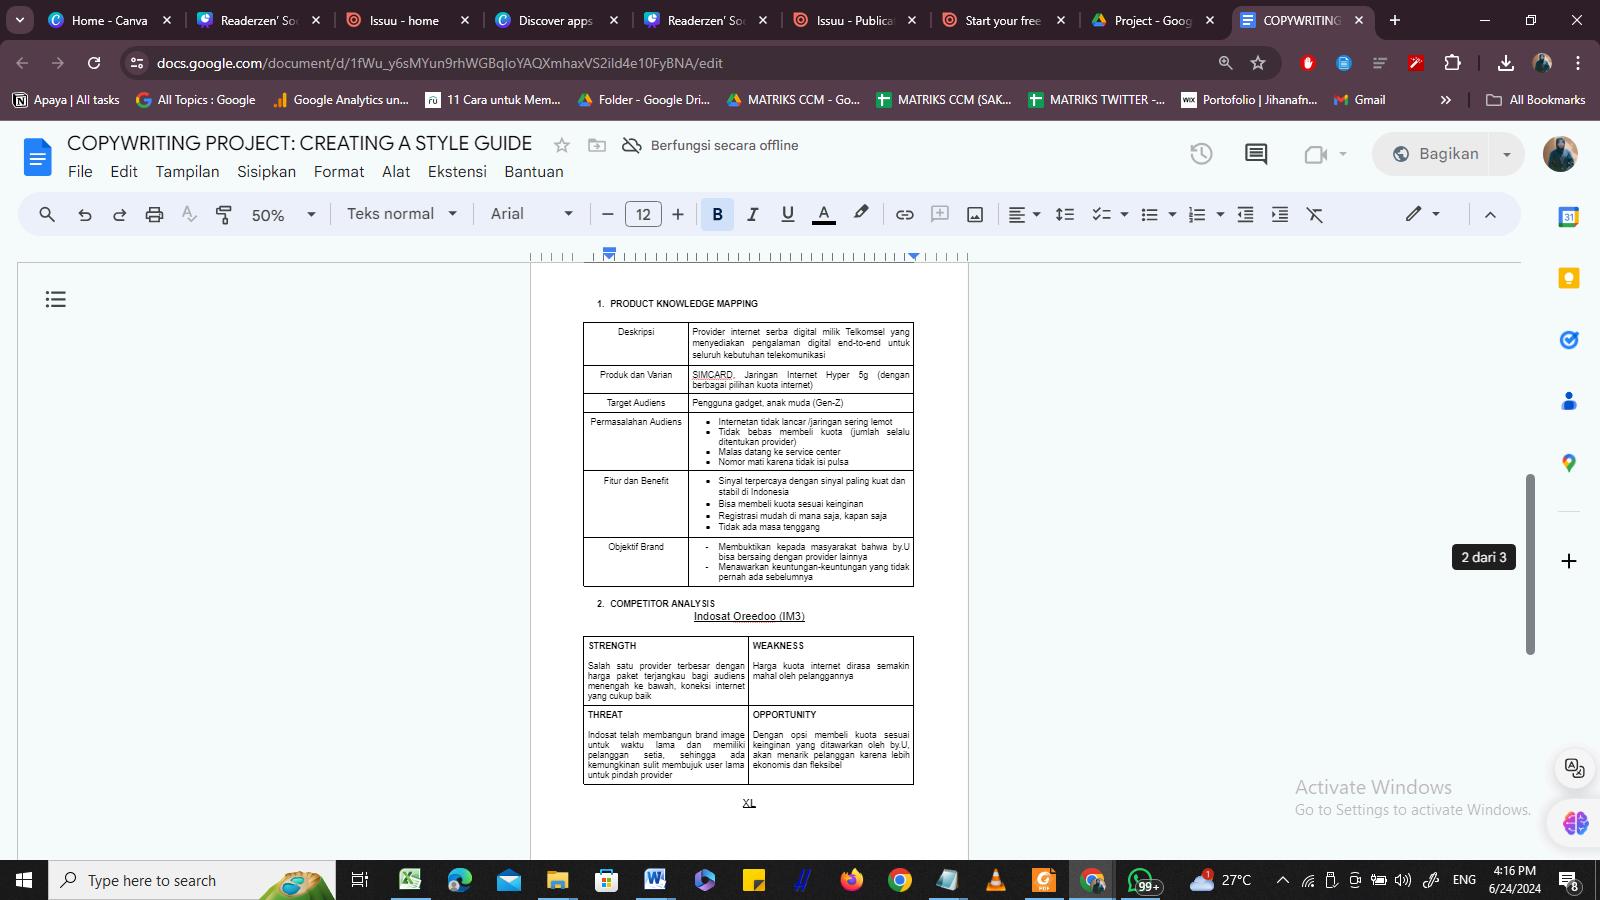Click the document vertical scrollbar
The height and width of the screenshot is (900, 1600).
pos(1530,565)
